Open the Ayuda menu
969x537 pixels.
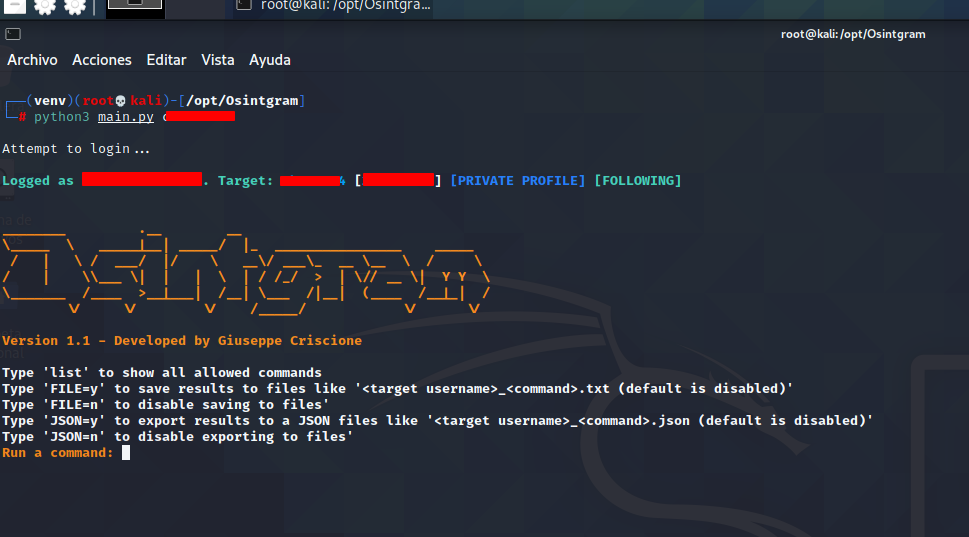tap(269, 60)
